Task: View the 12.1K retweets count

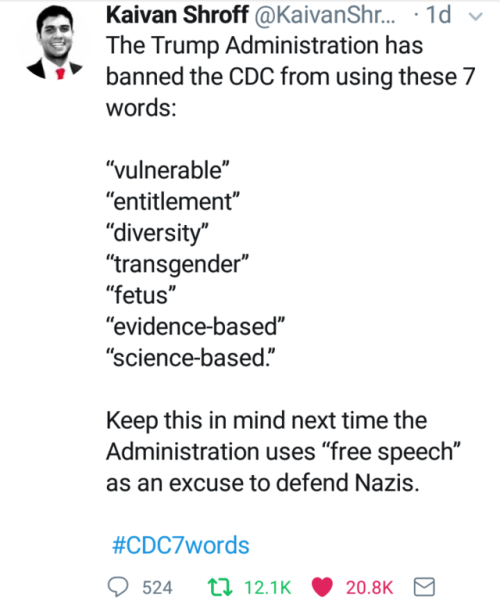Action: 268,588
